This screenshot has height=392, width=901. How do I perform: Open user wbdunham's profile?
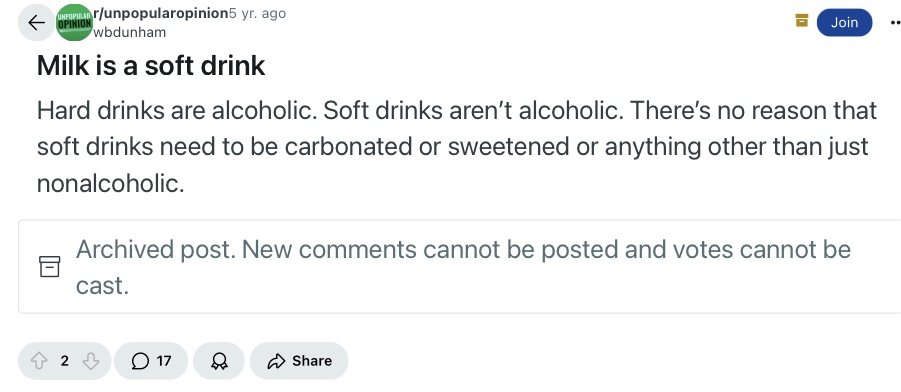tap(130, 33)
